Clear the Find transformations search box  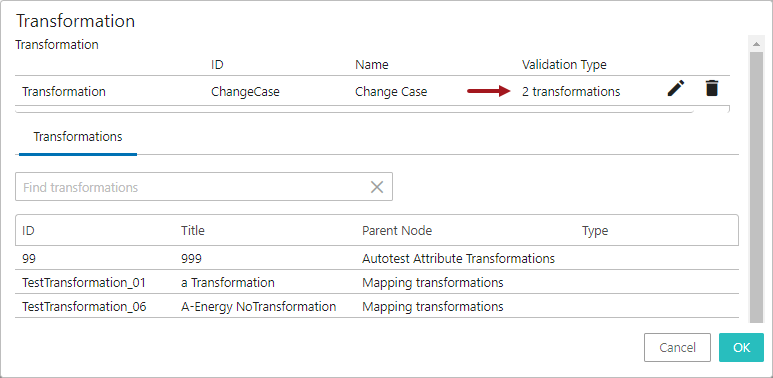click(x=377, y=187)
